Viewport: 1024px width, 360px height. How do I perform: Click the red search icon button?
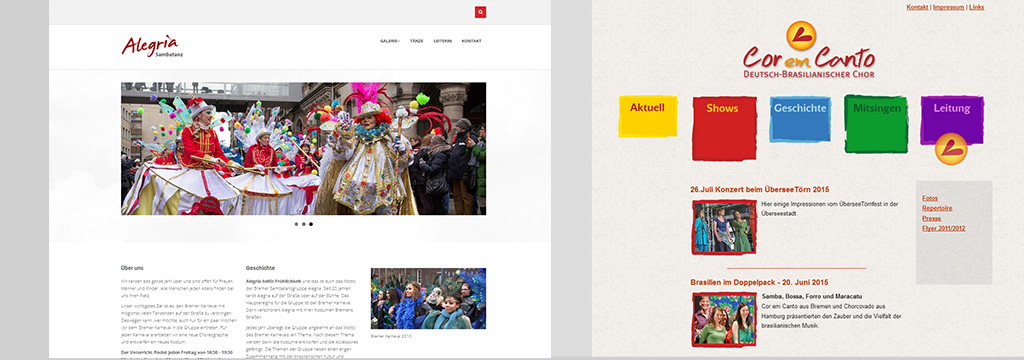481,12
